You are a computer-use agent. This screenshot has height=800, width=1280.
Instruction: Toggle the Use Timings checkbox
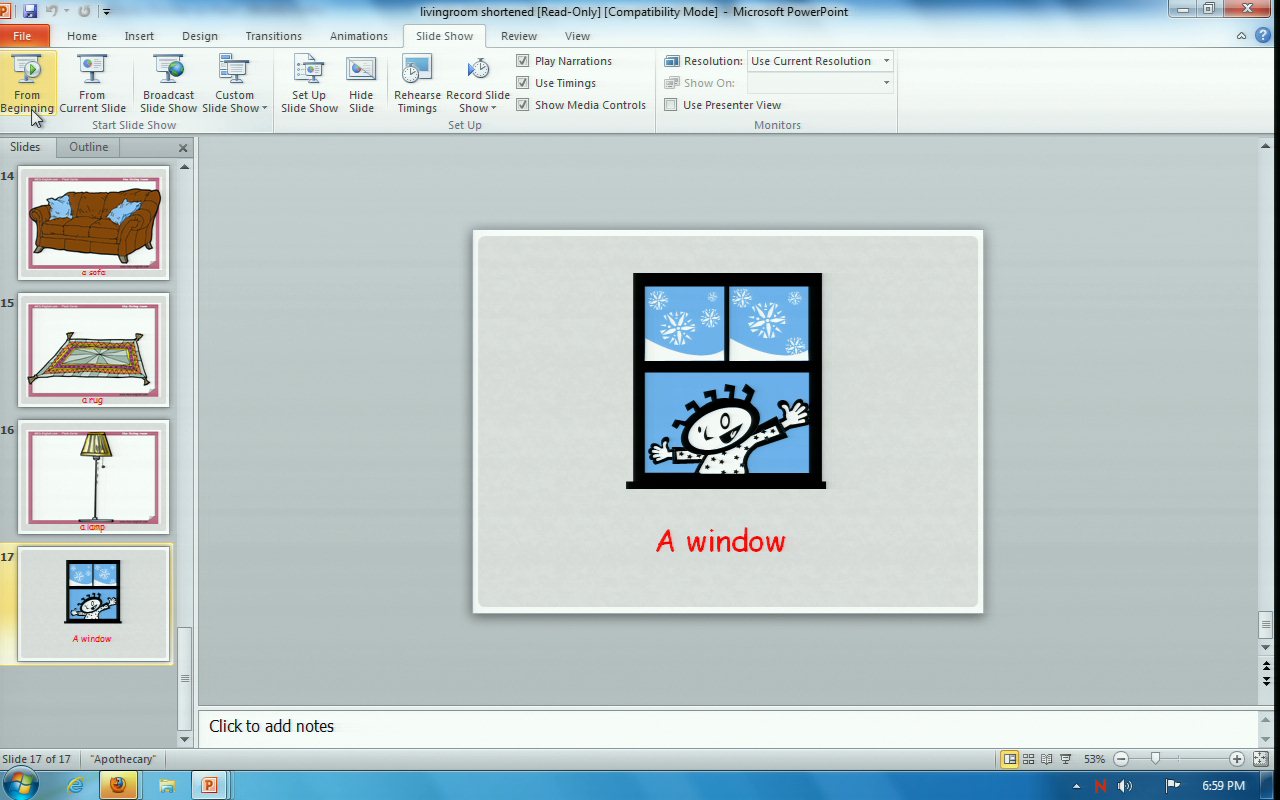(x=523, y=83)
